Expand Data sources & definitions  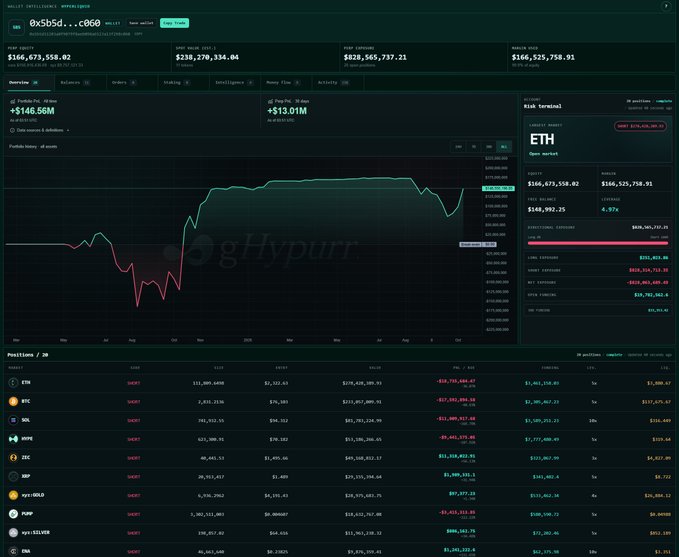pyautogui.click(x=39, y=130)
